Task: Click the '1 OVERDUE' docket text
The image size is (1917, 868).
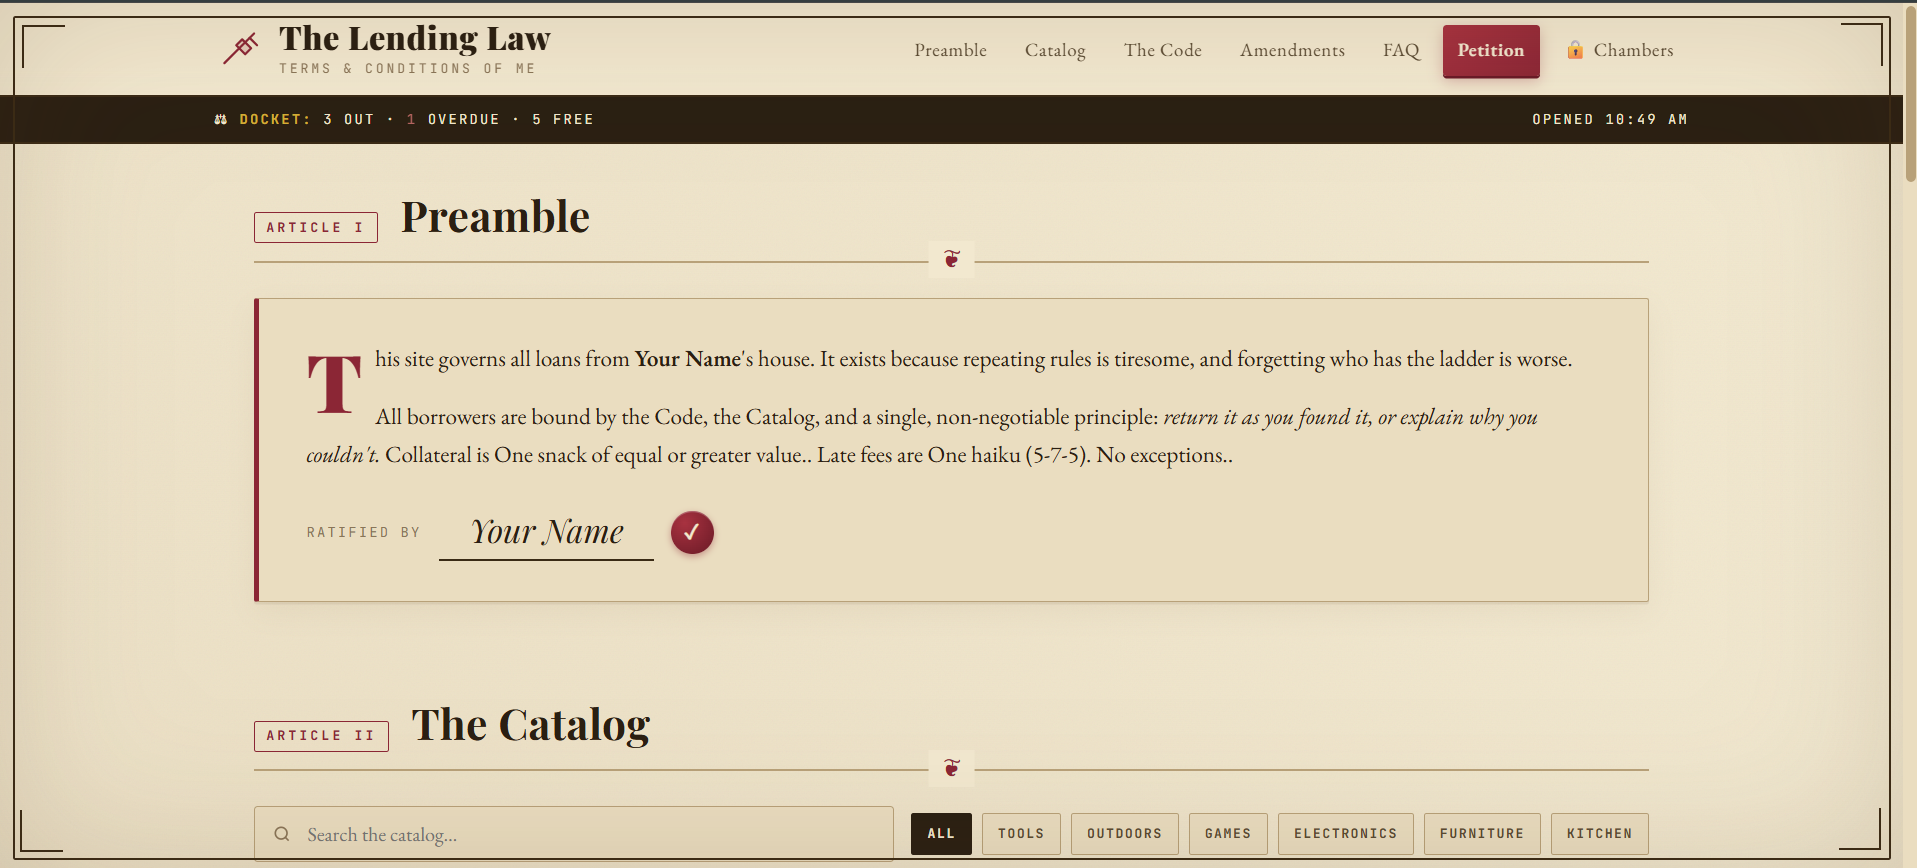Action: point(453,119)
